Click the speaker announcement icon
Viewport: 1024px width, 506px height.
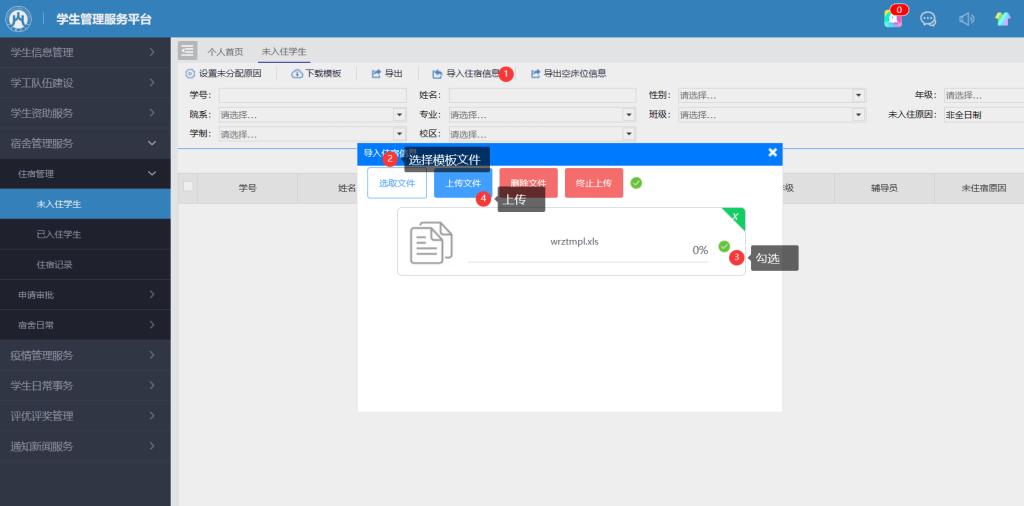[966, 19]
